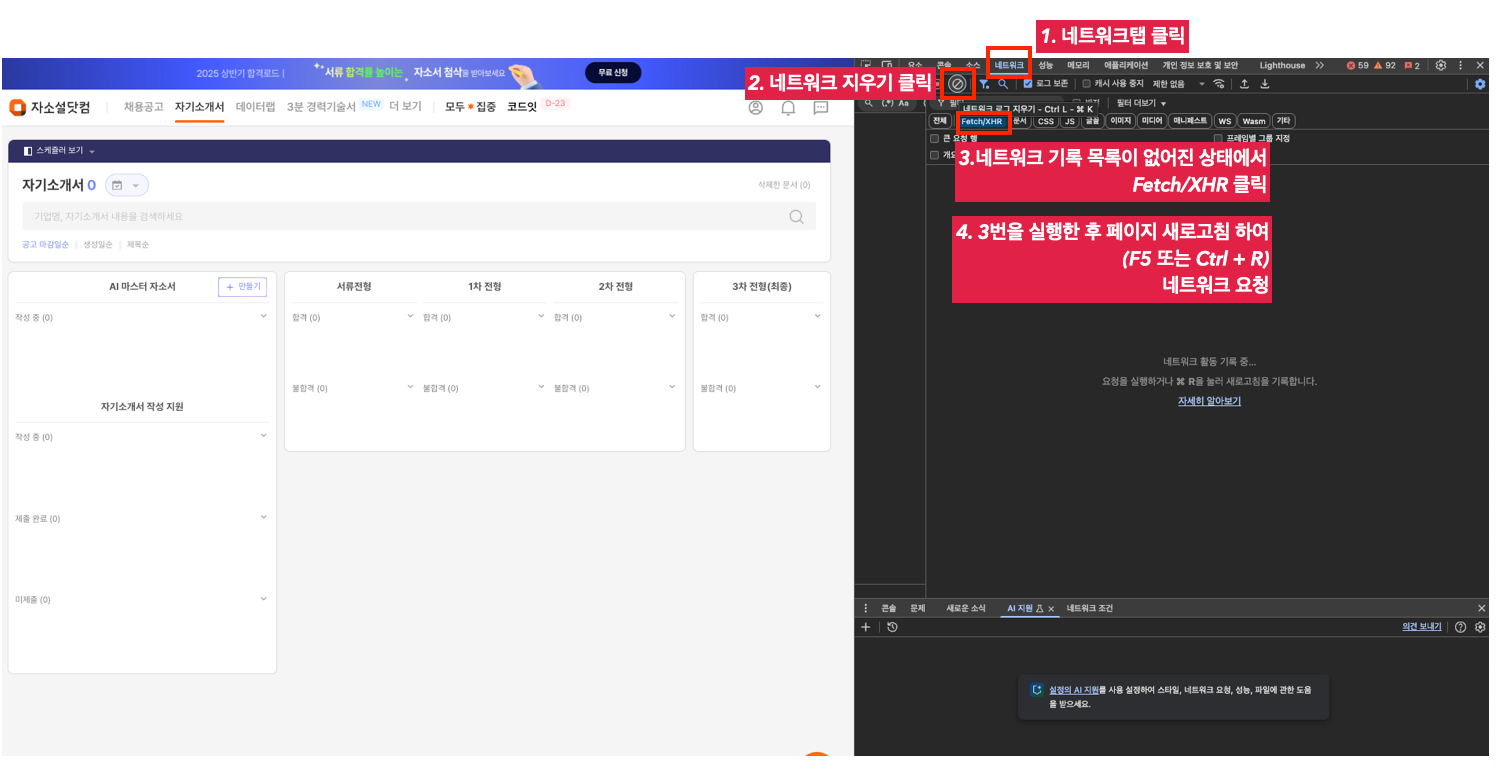Click the chat message icon in site header
Screen dimensions: 1496x776
click(x=821, y=108)
